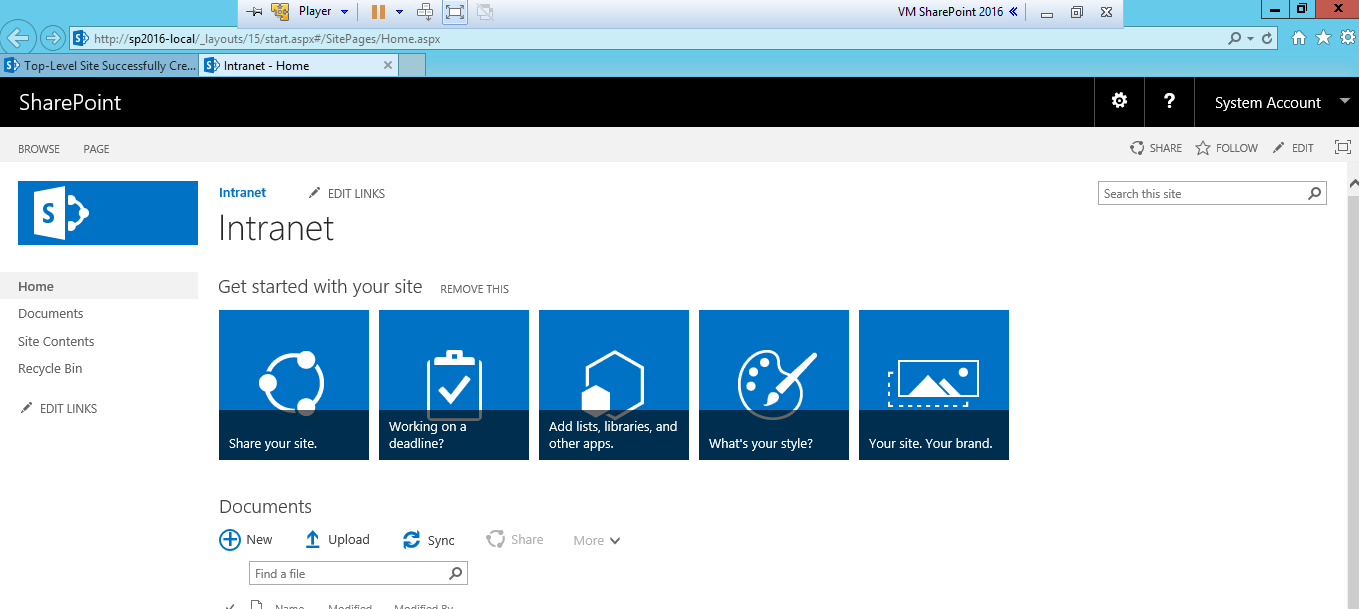This screenshot has width=1359, height=609.
Task: Click the page scrollbar up arrow
Action: pos(1353,184)
